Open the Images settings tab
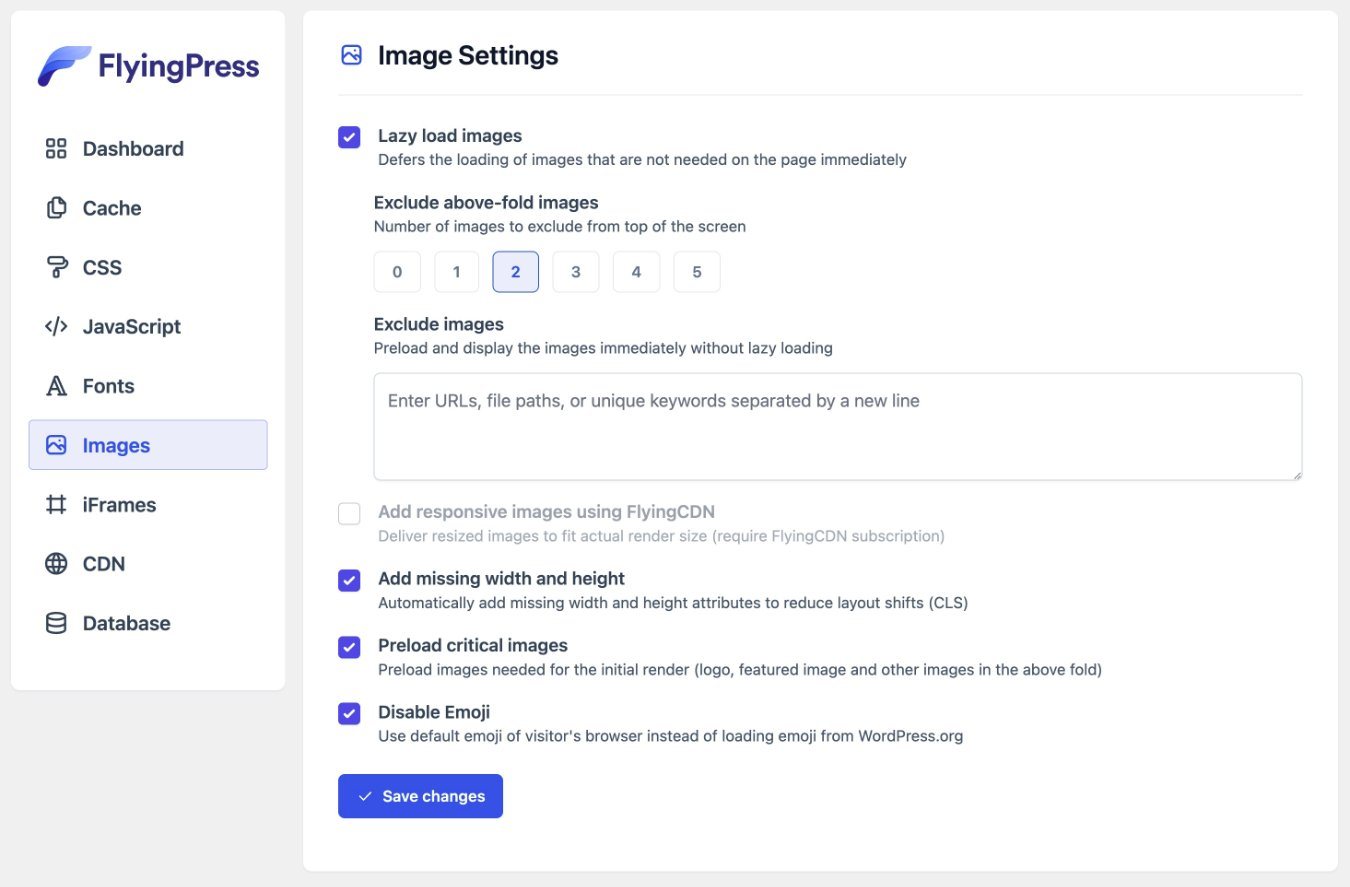The width and height of the screenshot is (1350, 887). coord(148,445)
